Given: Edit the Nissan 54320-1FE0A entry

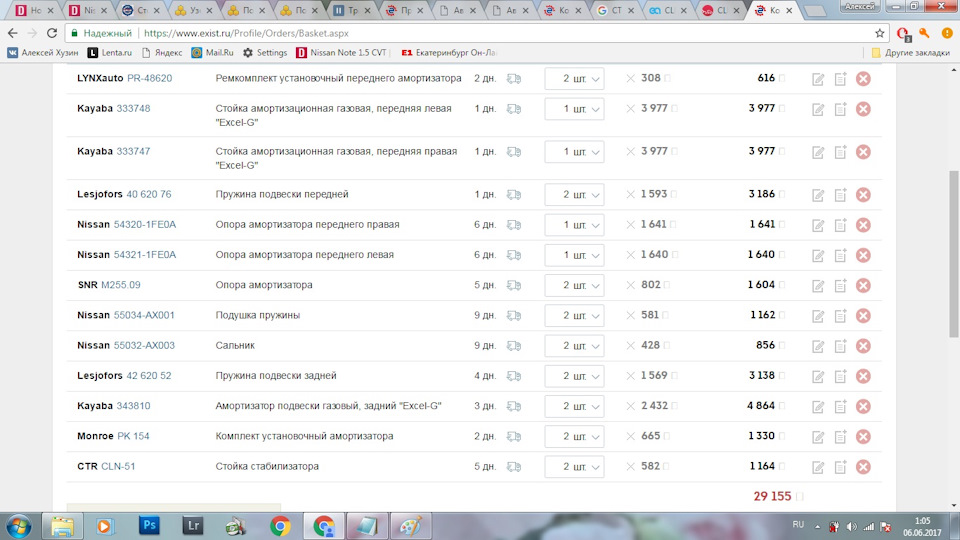Looking at the screenshot, I should click(818, 225).
